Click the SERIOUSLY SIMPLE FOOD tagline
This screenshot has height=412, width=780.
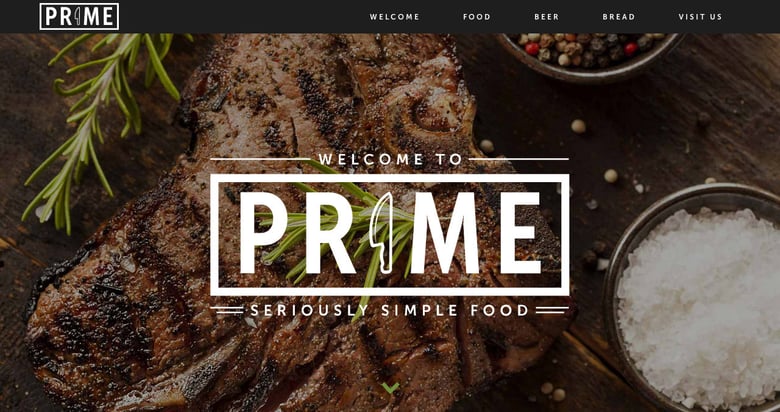[x=390, y=310]
